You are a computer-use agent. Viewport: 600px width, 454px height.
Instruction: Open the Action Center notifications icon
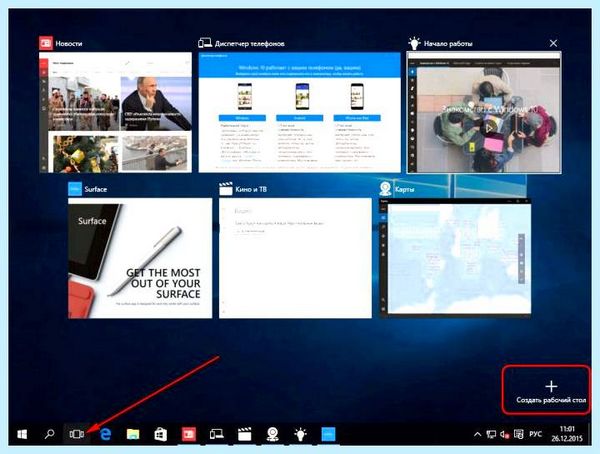tap(518, 434)
